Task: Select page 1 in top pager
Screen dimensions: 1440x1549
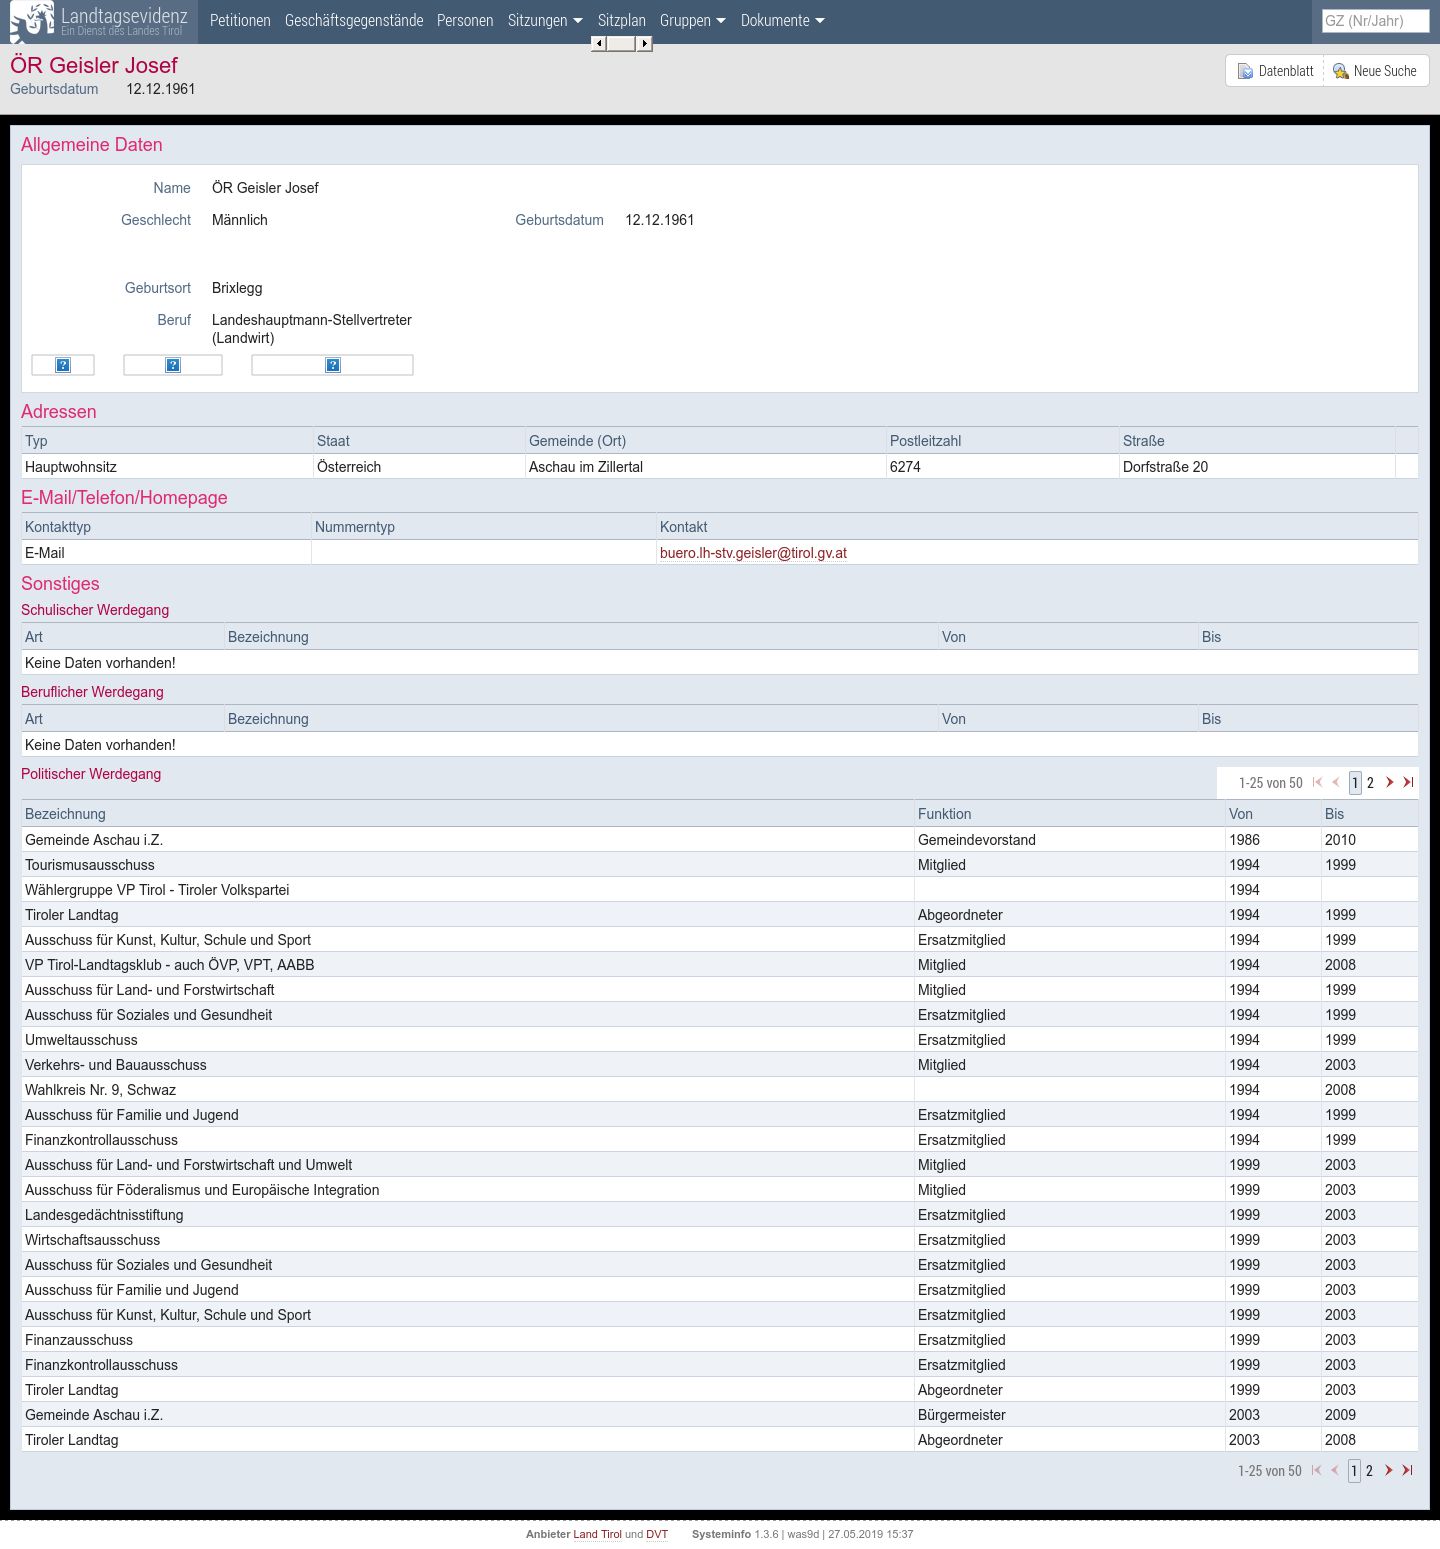Action: 1355,783
